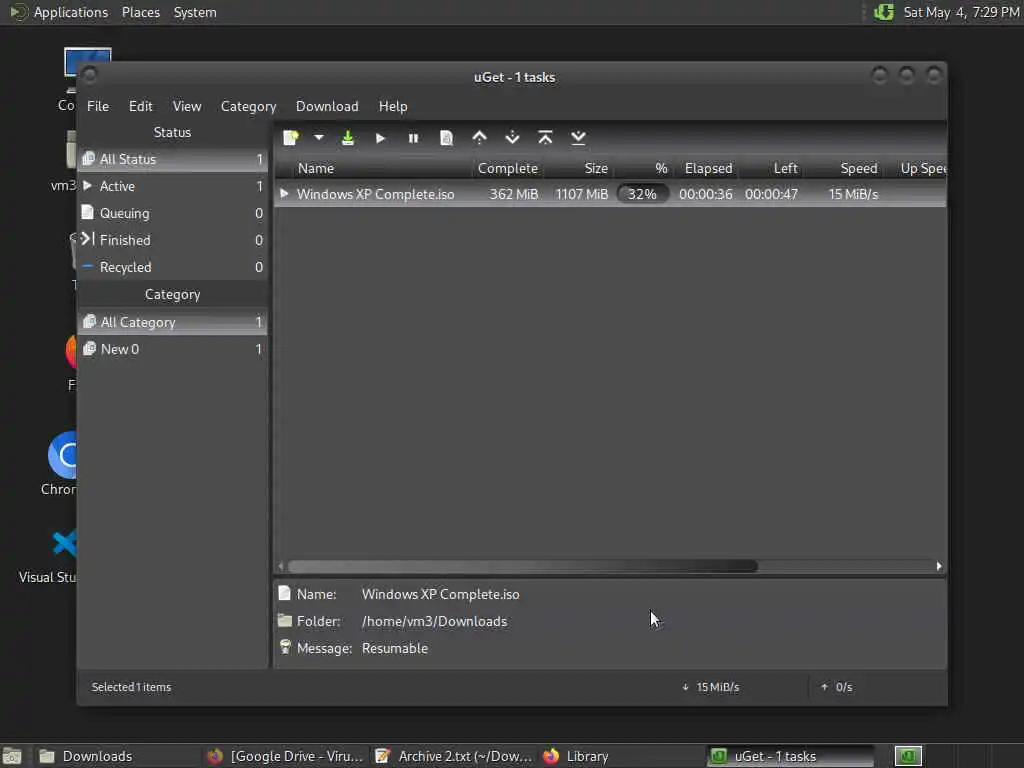Filter by Active status

coord(172,186)
